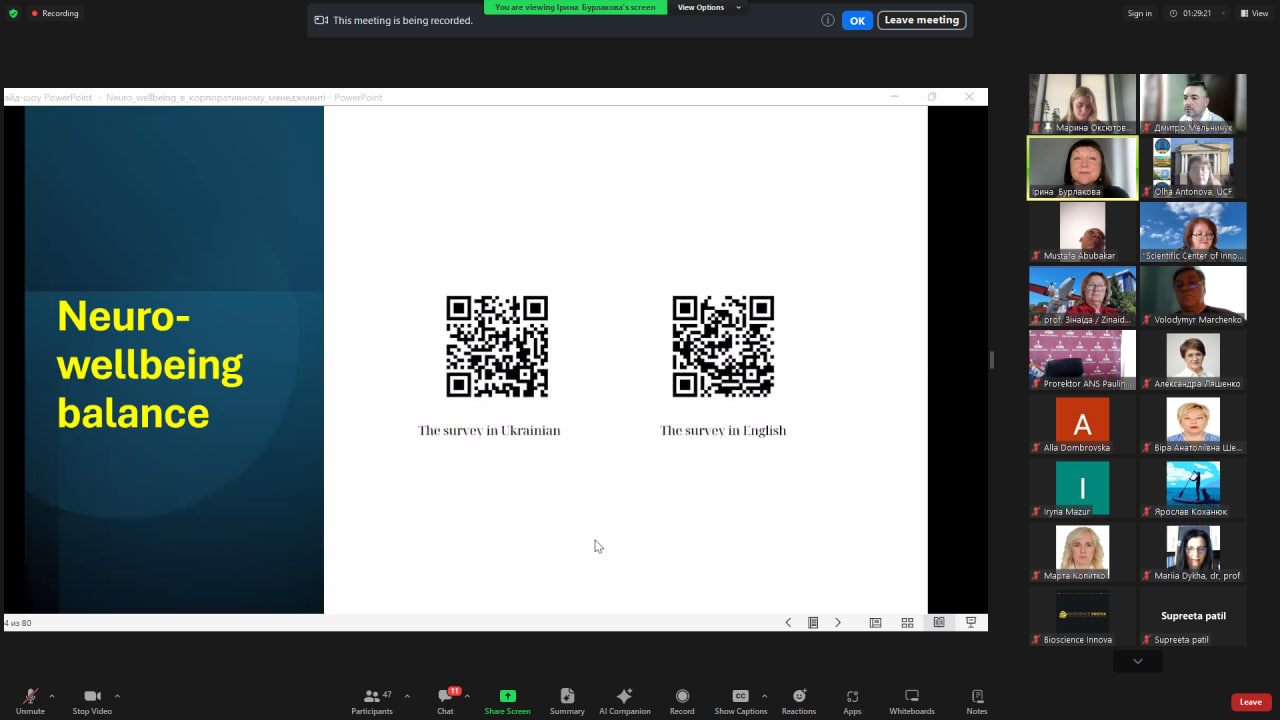The height and width of the screenshot is (720, 1280).
Task: Click English survey QR code
Action: pos(723,346)
